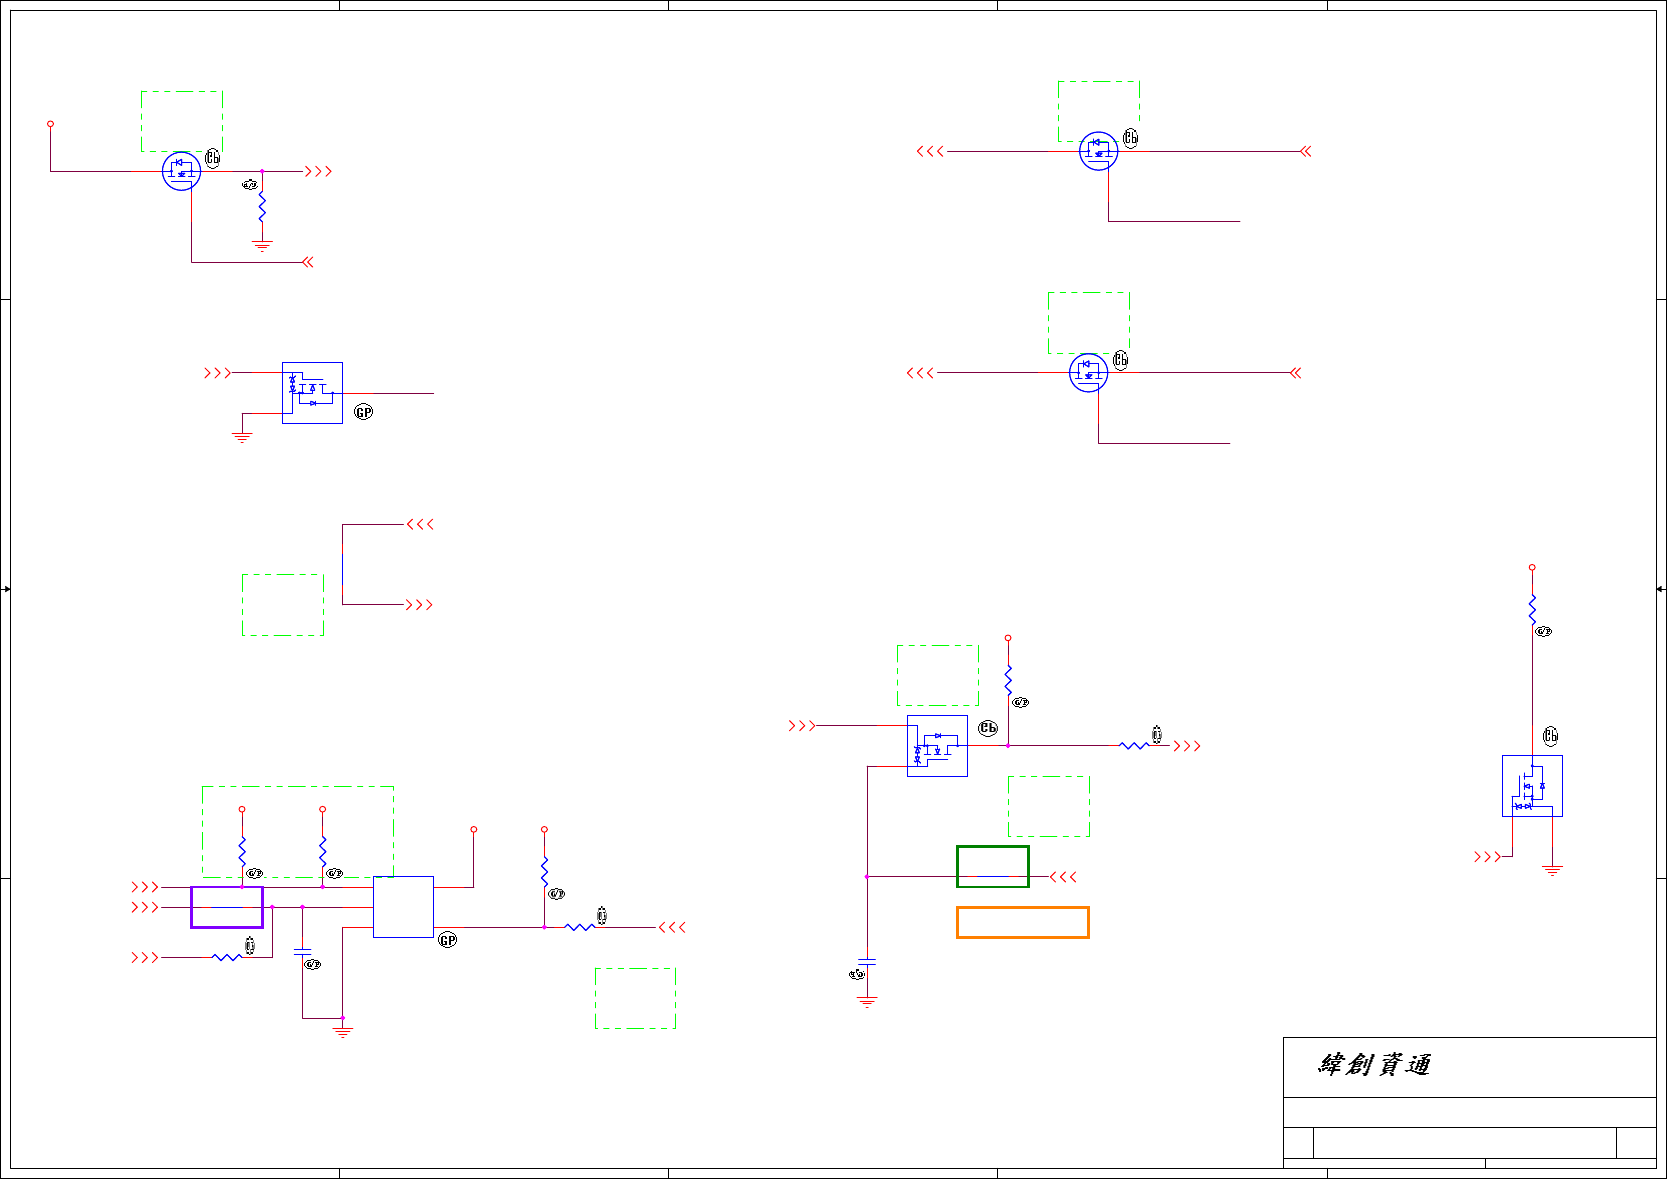Select the vertical resistor at the far right edge

(x=1532, y=610)
